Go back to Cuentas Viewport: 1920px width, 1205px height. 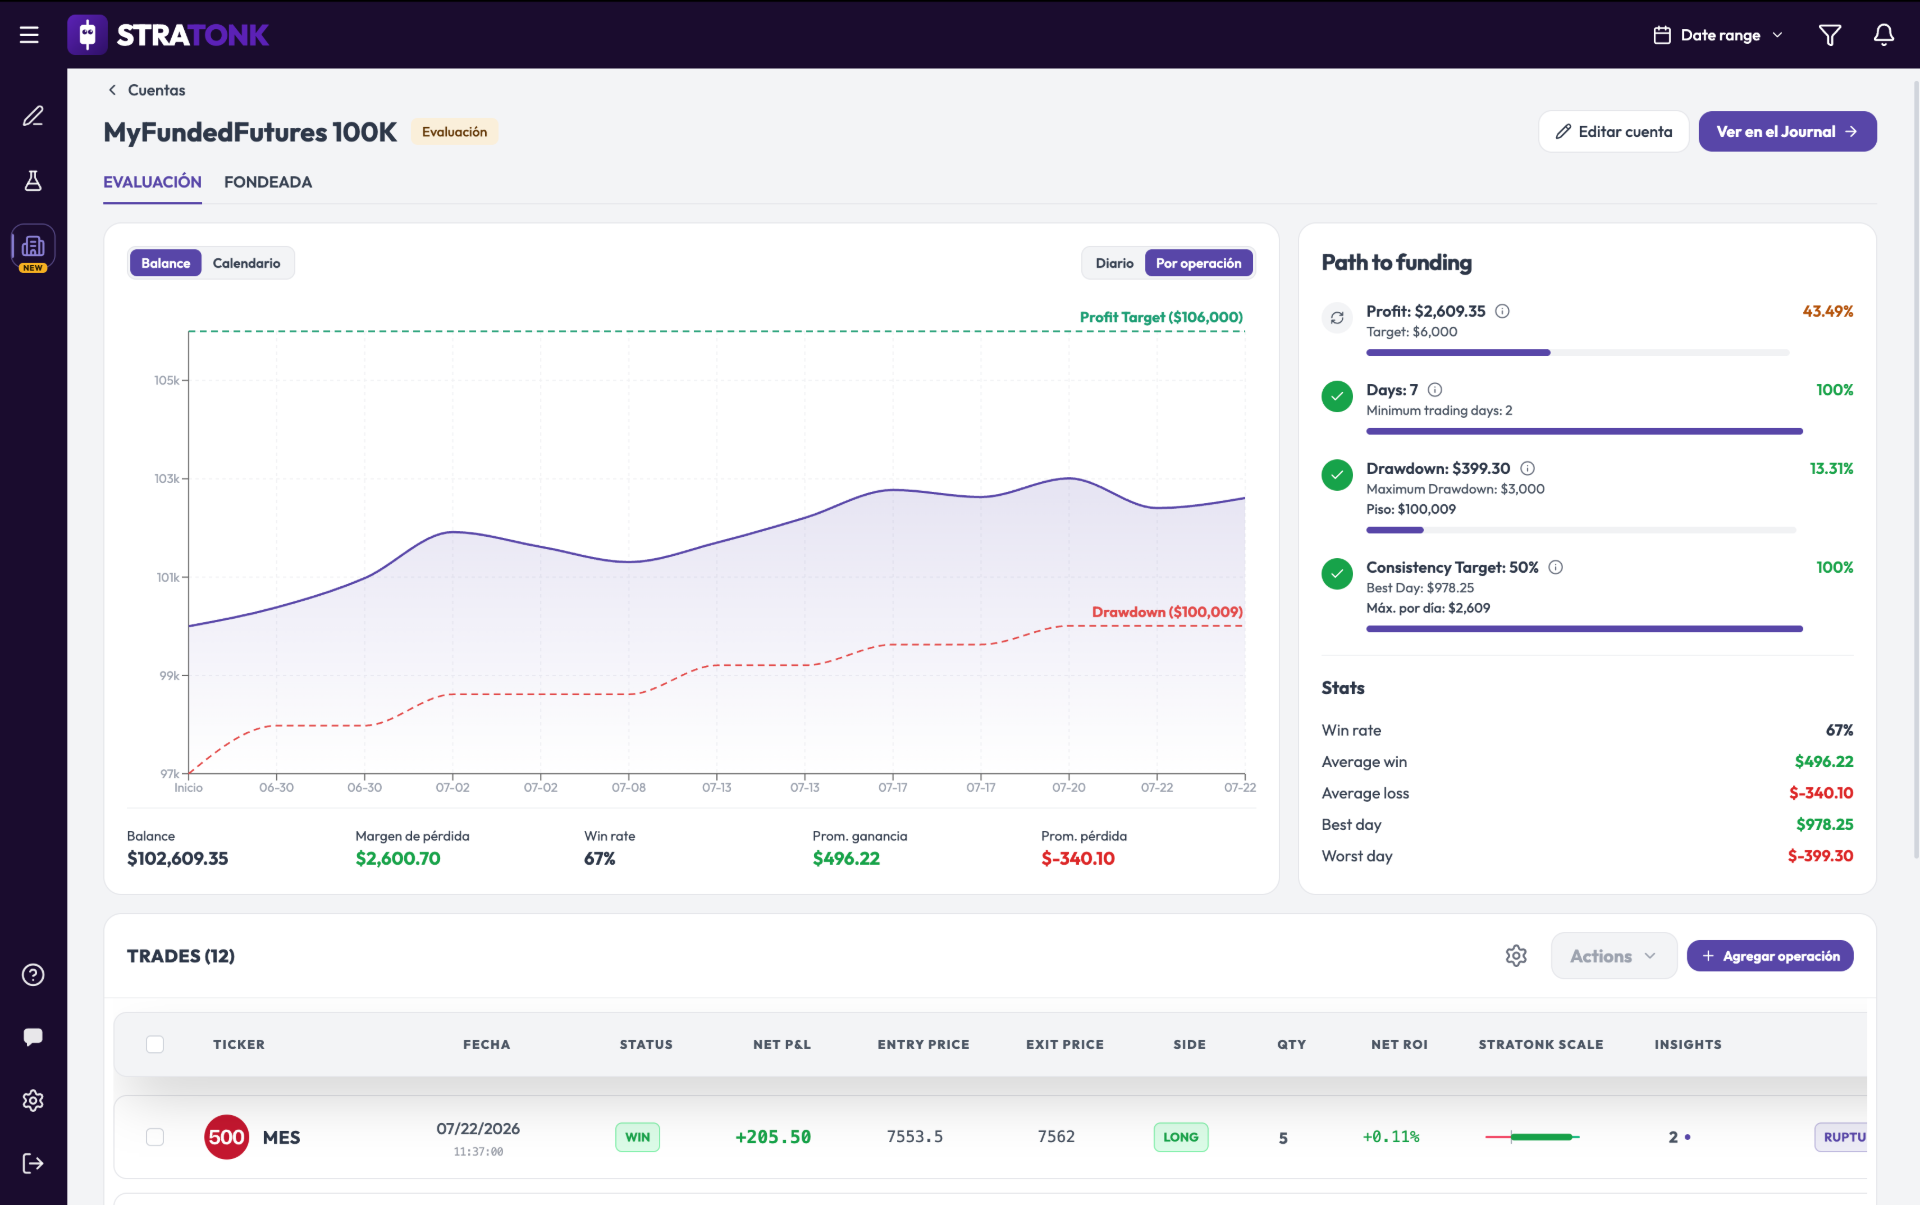(146, 90)
